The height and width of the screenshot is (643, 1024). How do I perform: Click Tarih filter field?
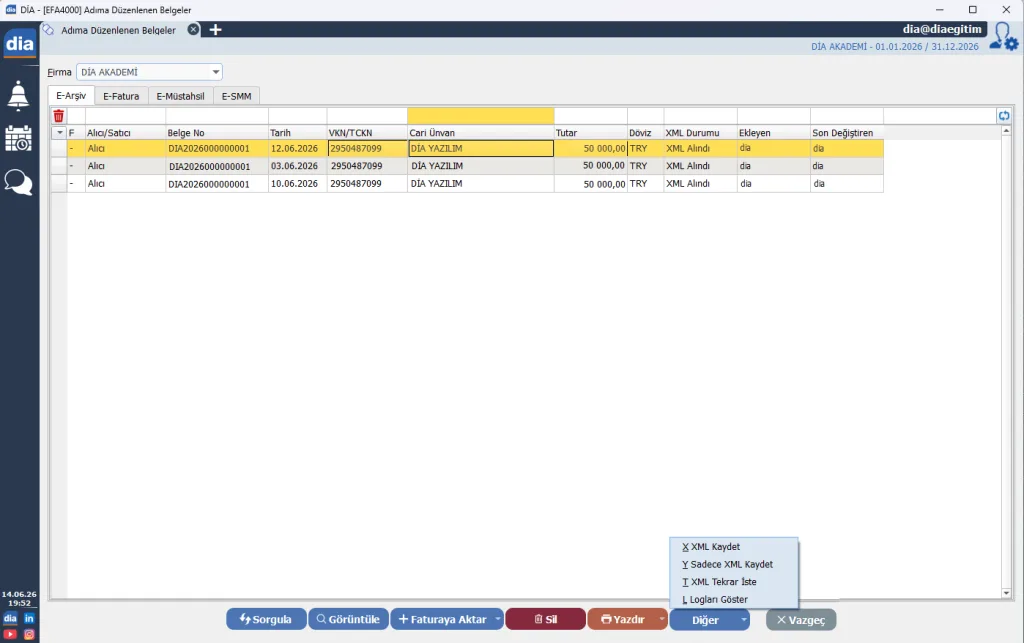point(297,116)
